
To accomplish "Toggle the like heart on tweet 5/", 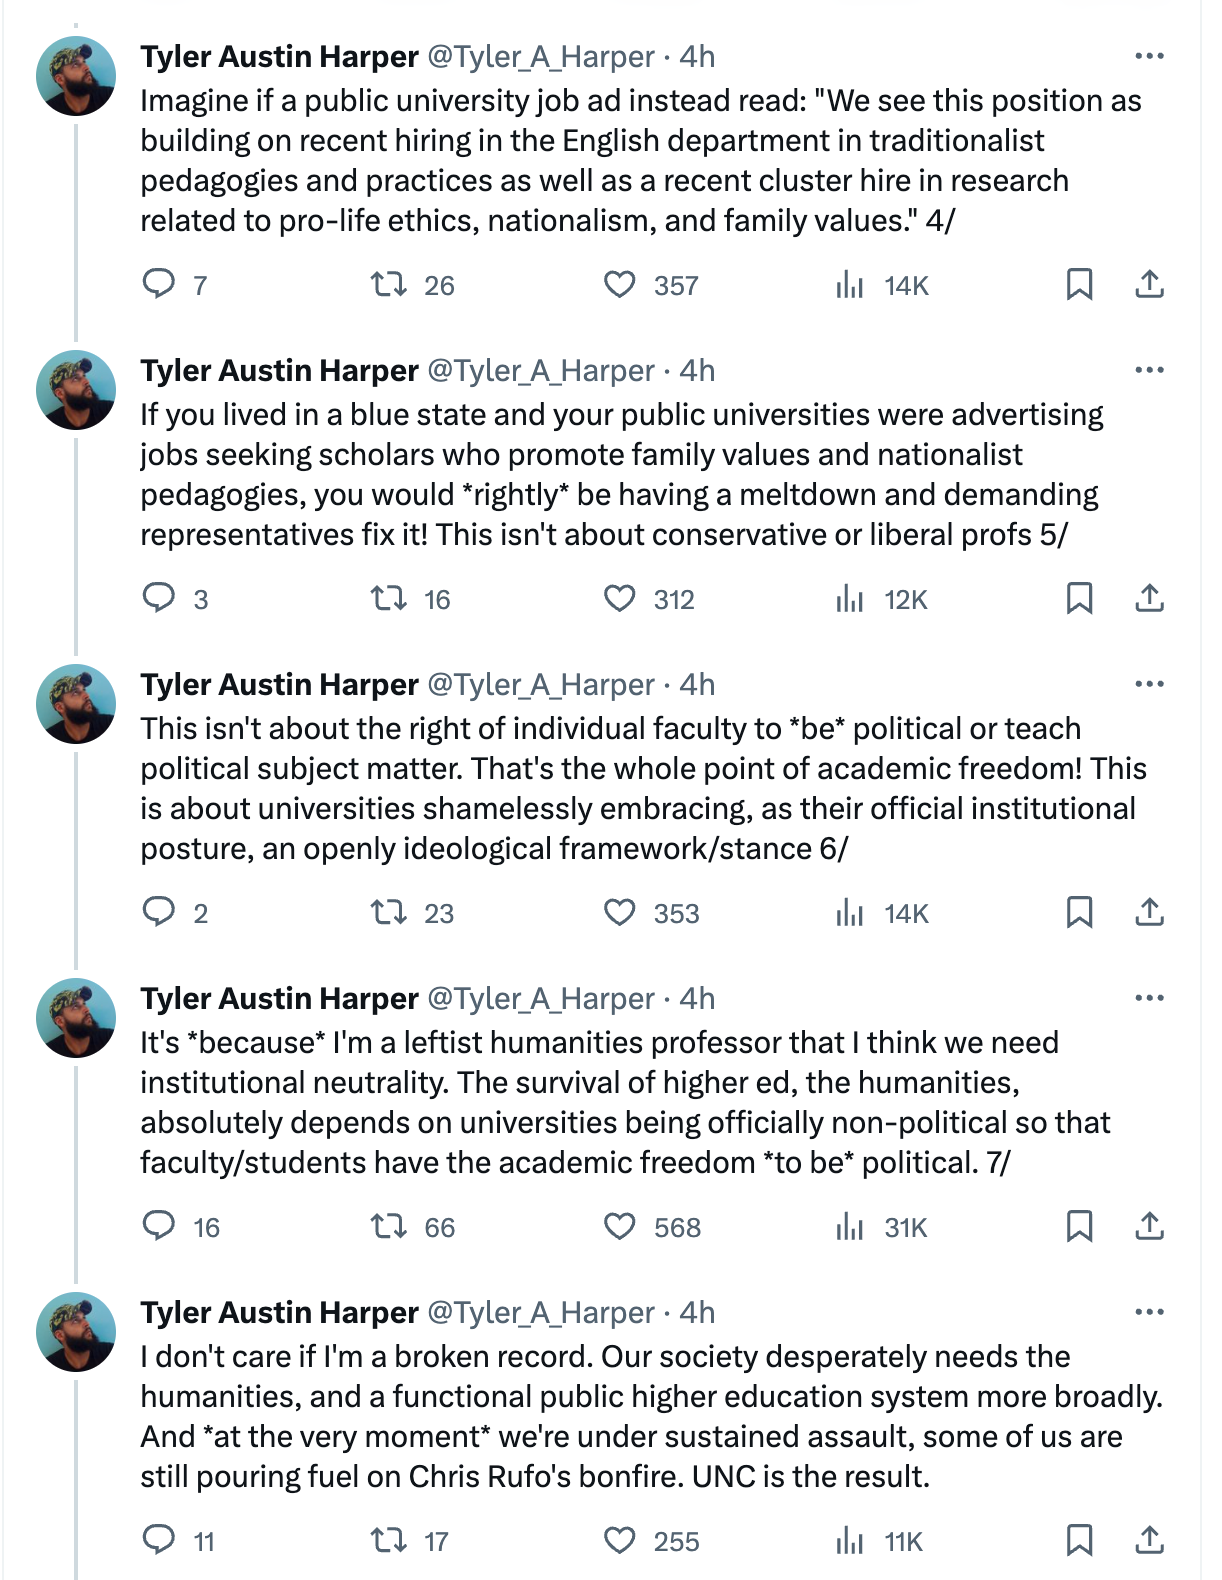I will (x=620, y=599).
